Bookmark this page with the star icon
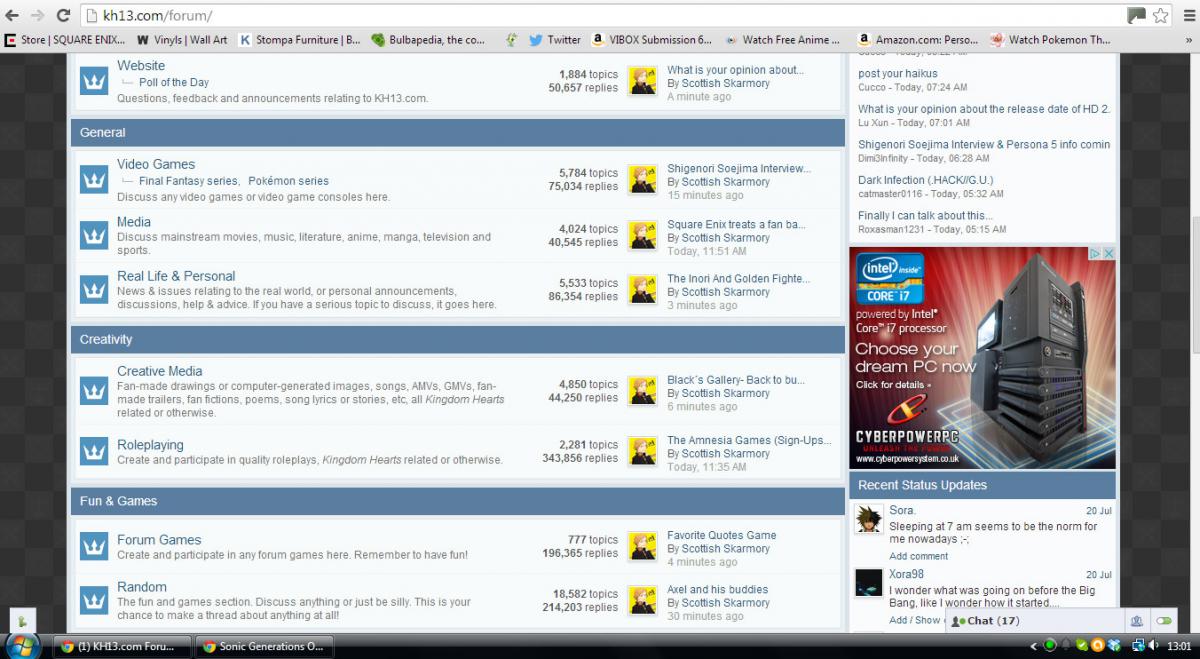Viewport: 1200px width, 659px height. pos(1160,16)
